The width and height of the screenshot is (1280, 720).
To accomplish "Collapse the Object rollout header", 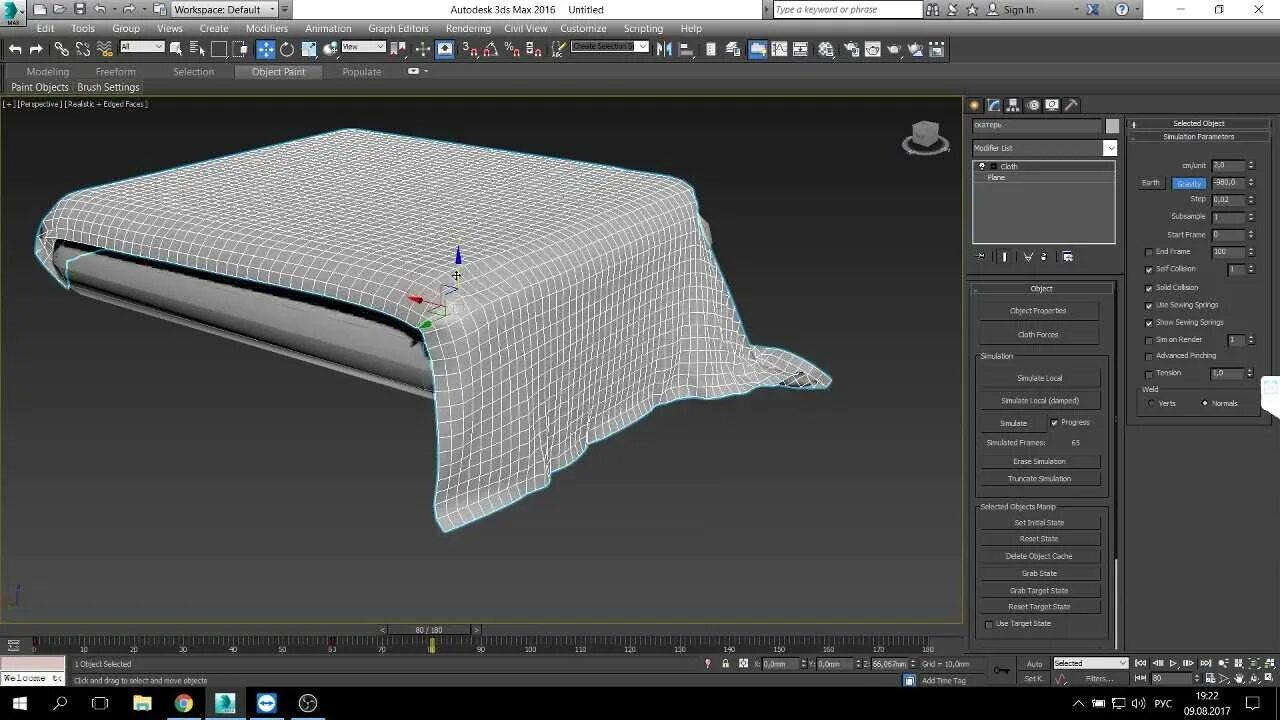I will coord(1041,288).
